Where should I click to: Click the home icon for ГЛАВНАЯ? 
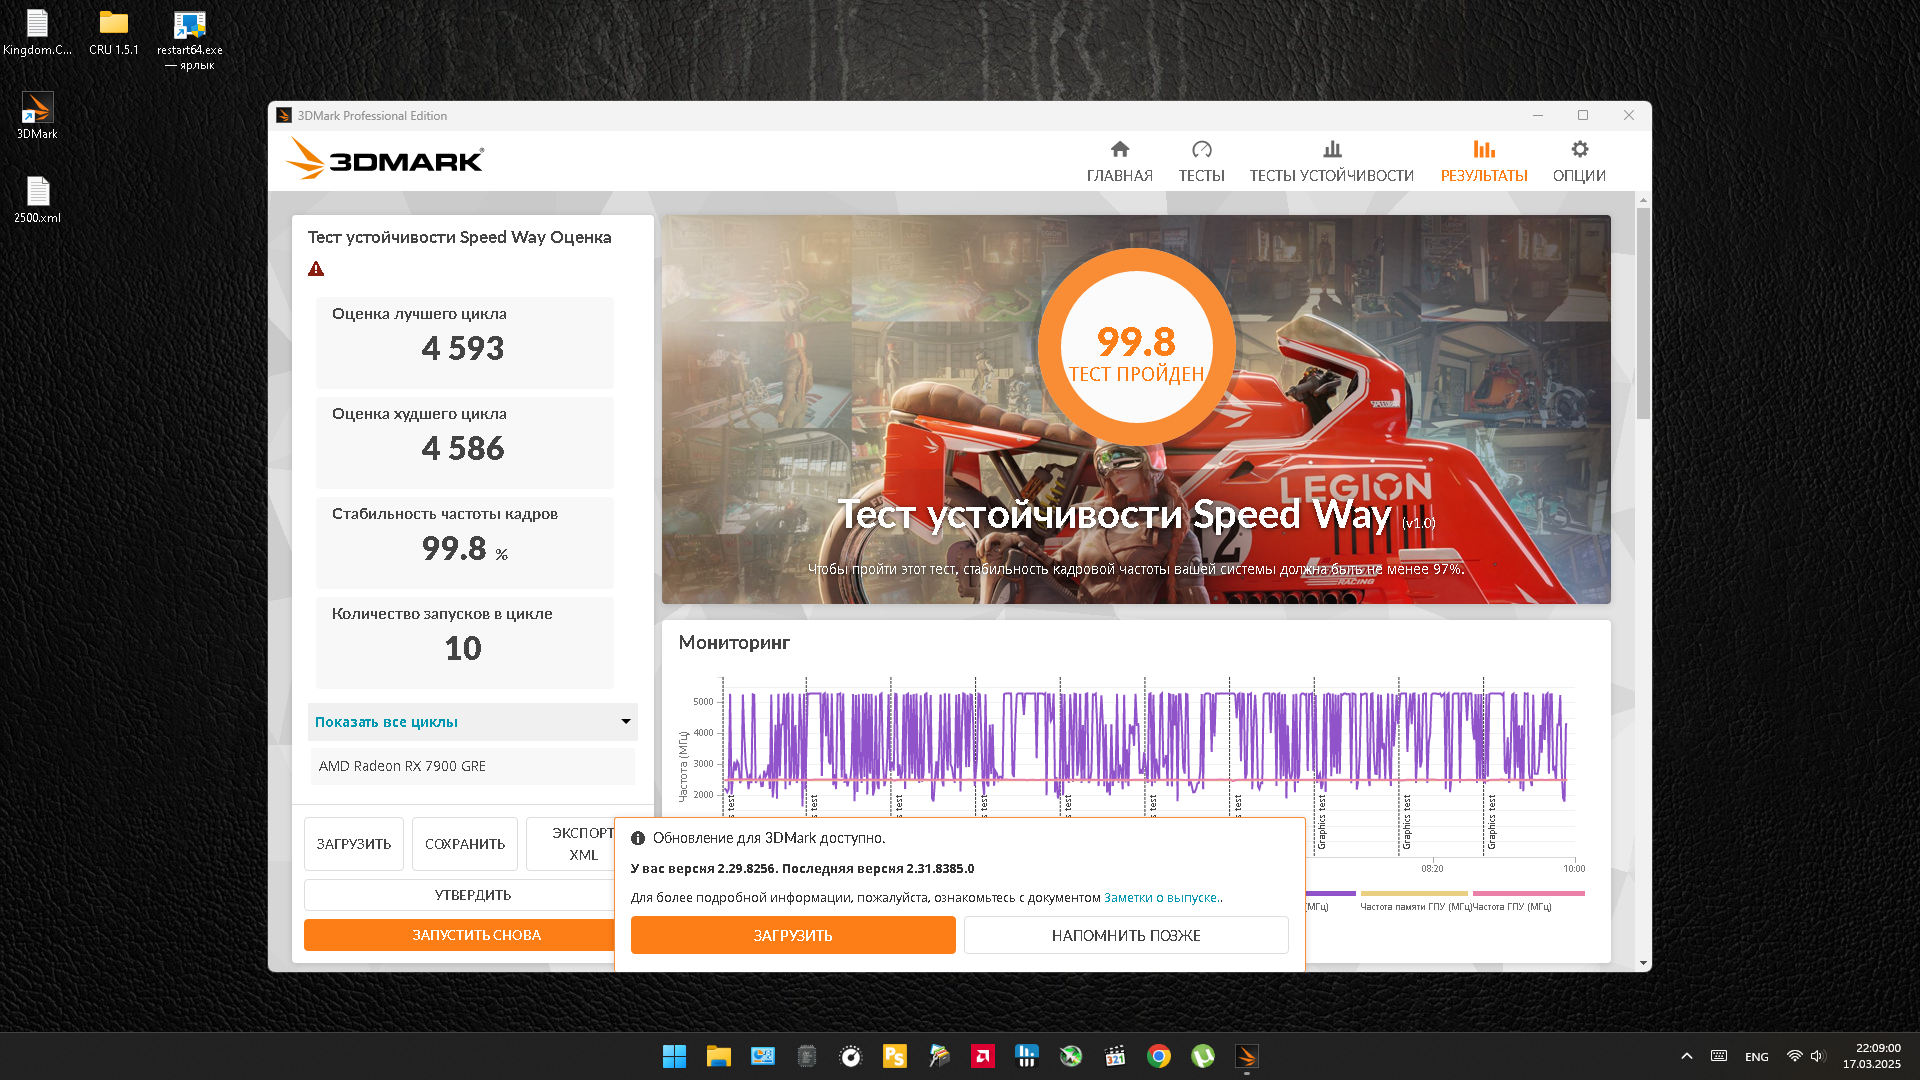[x=1119, y=150]
